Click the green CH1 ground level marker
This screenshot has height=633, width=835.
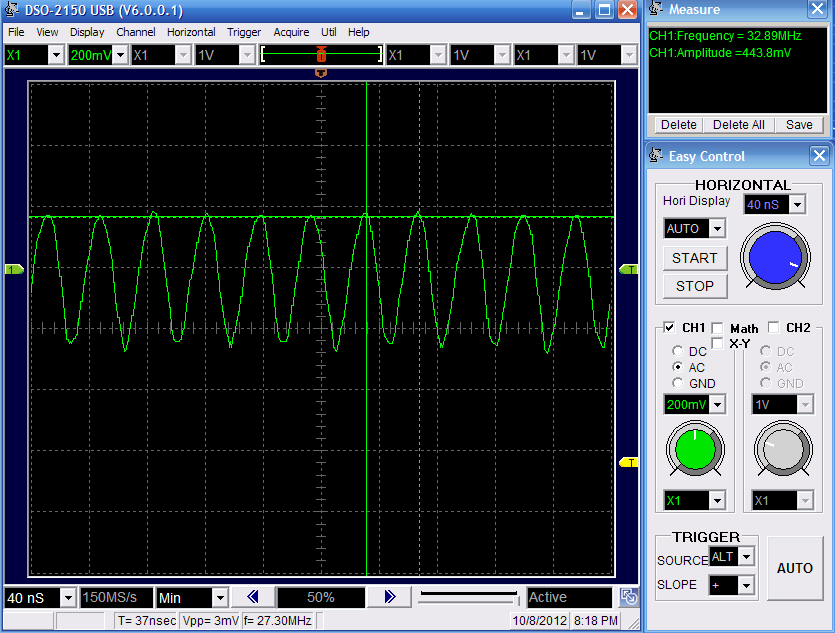(14, 270)
